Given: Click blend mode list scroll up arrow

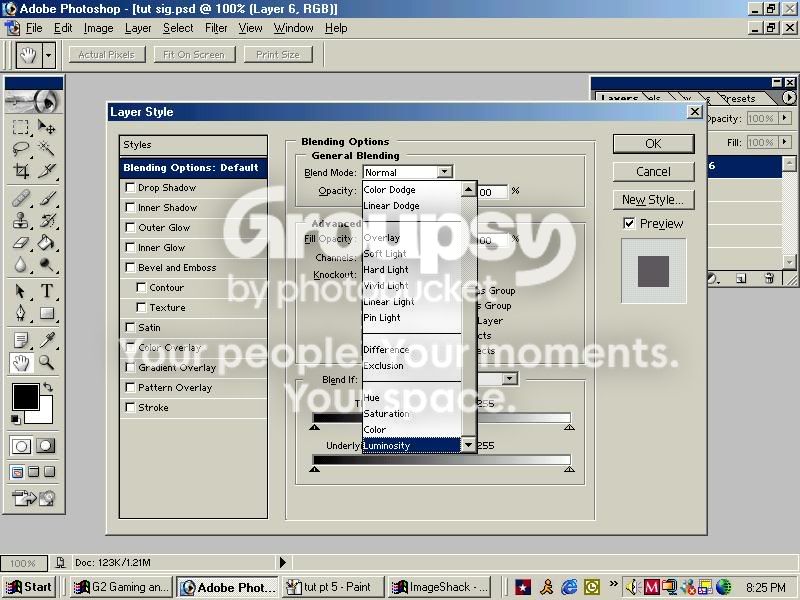Looking at the screenshot, I should pos(468,189).
